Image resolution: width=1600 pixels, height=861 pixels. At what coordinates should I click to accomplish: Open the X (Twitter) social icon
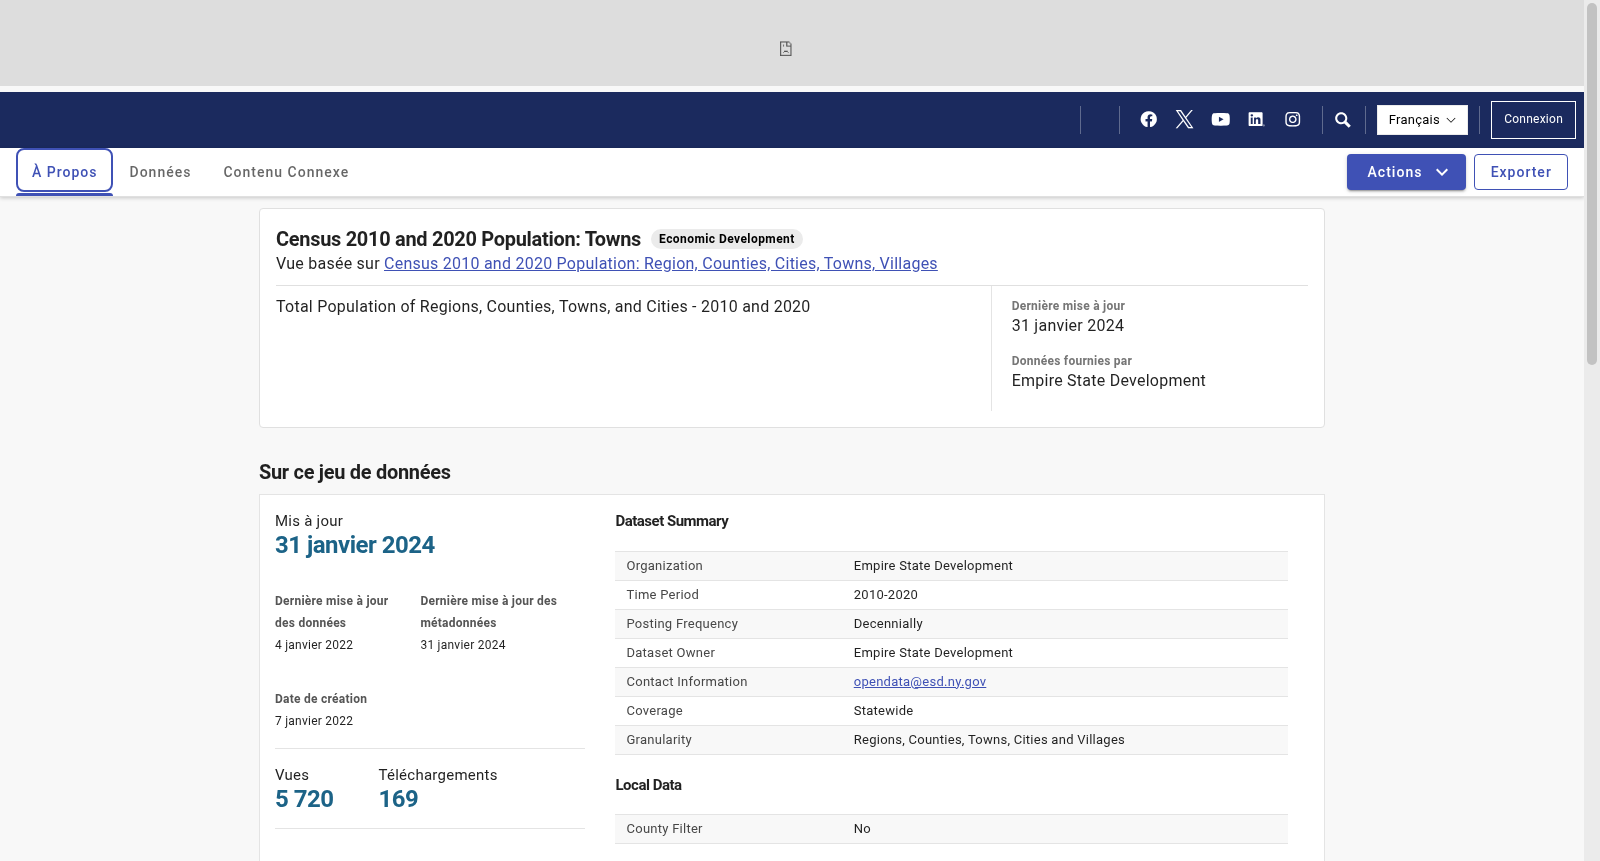coord(1185,119)
